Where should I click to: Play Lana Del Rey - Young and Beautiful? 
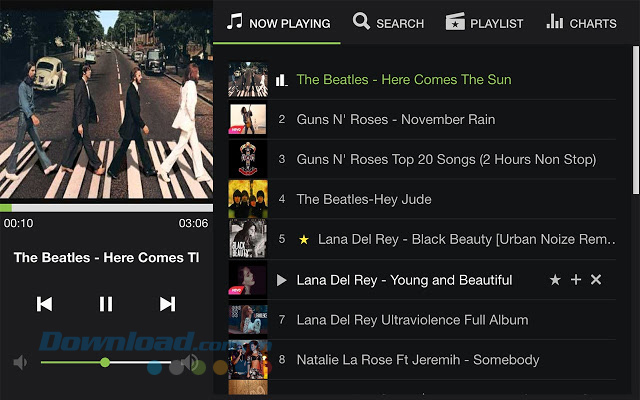coord(281,280)
